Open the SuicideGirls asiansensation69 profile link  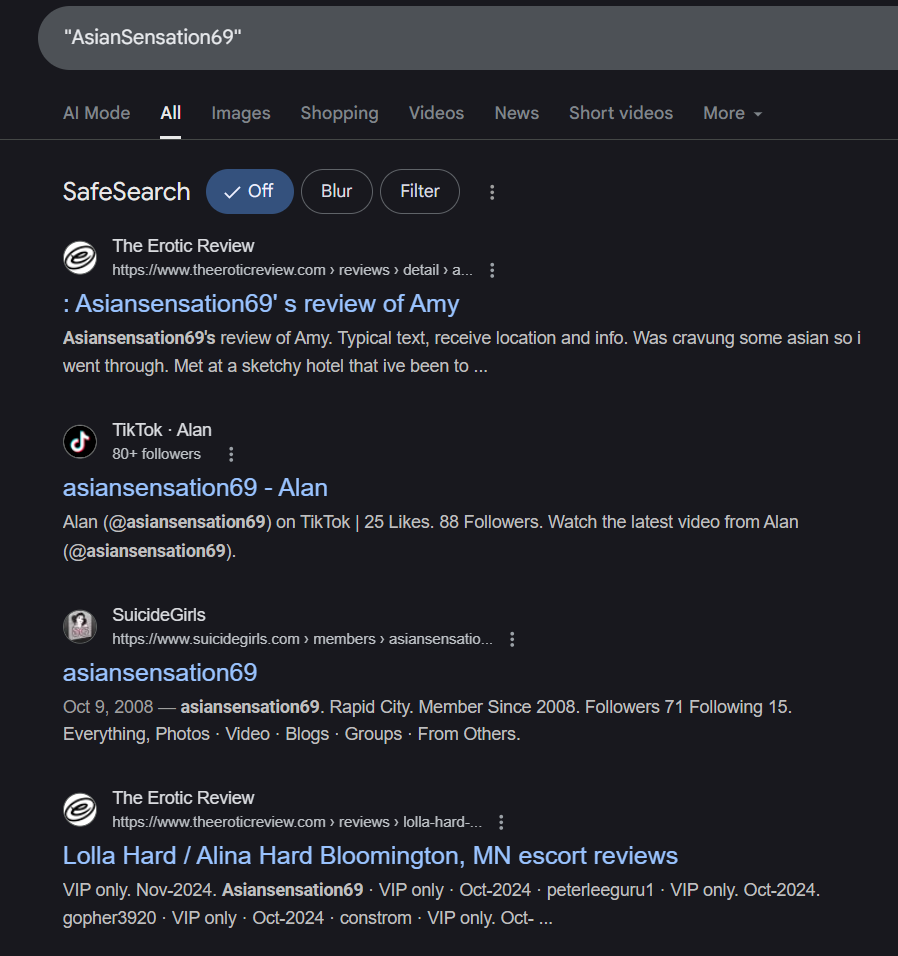160,672
